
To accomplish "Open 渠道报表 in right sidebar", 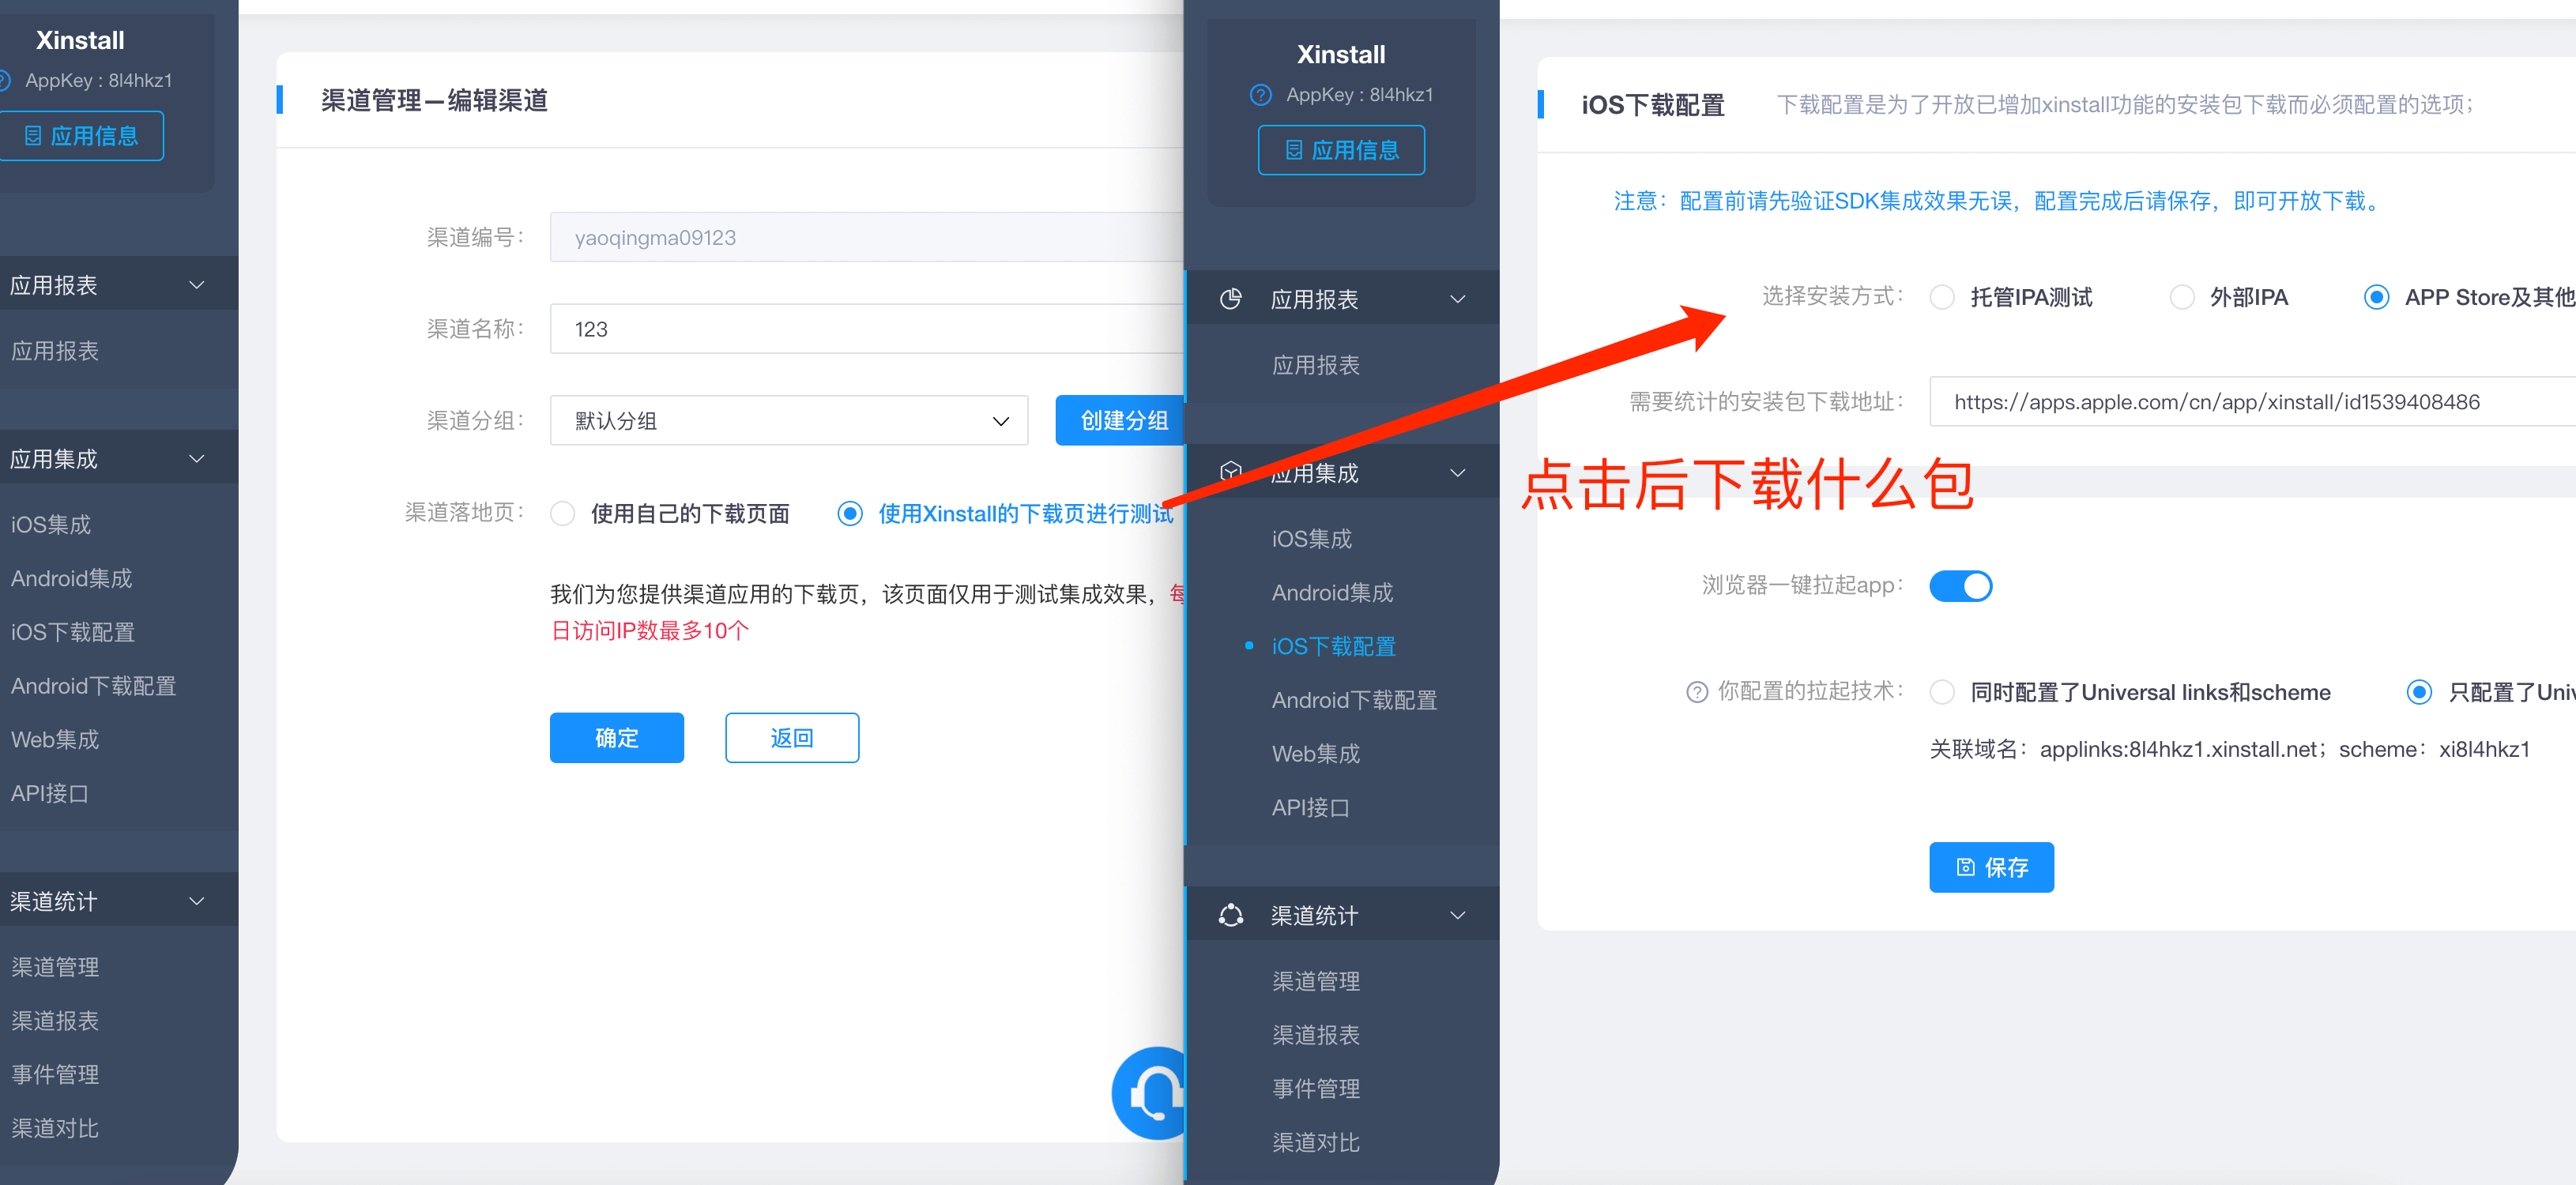I will pos(1316,1036).
